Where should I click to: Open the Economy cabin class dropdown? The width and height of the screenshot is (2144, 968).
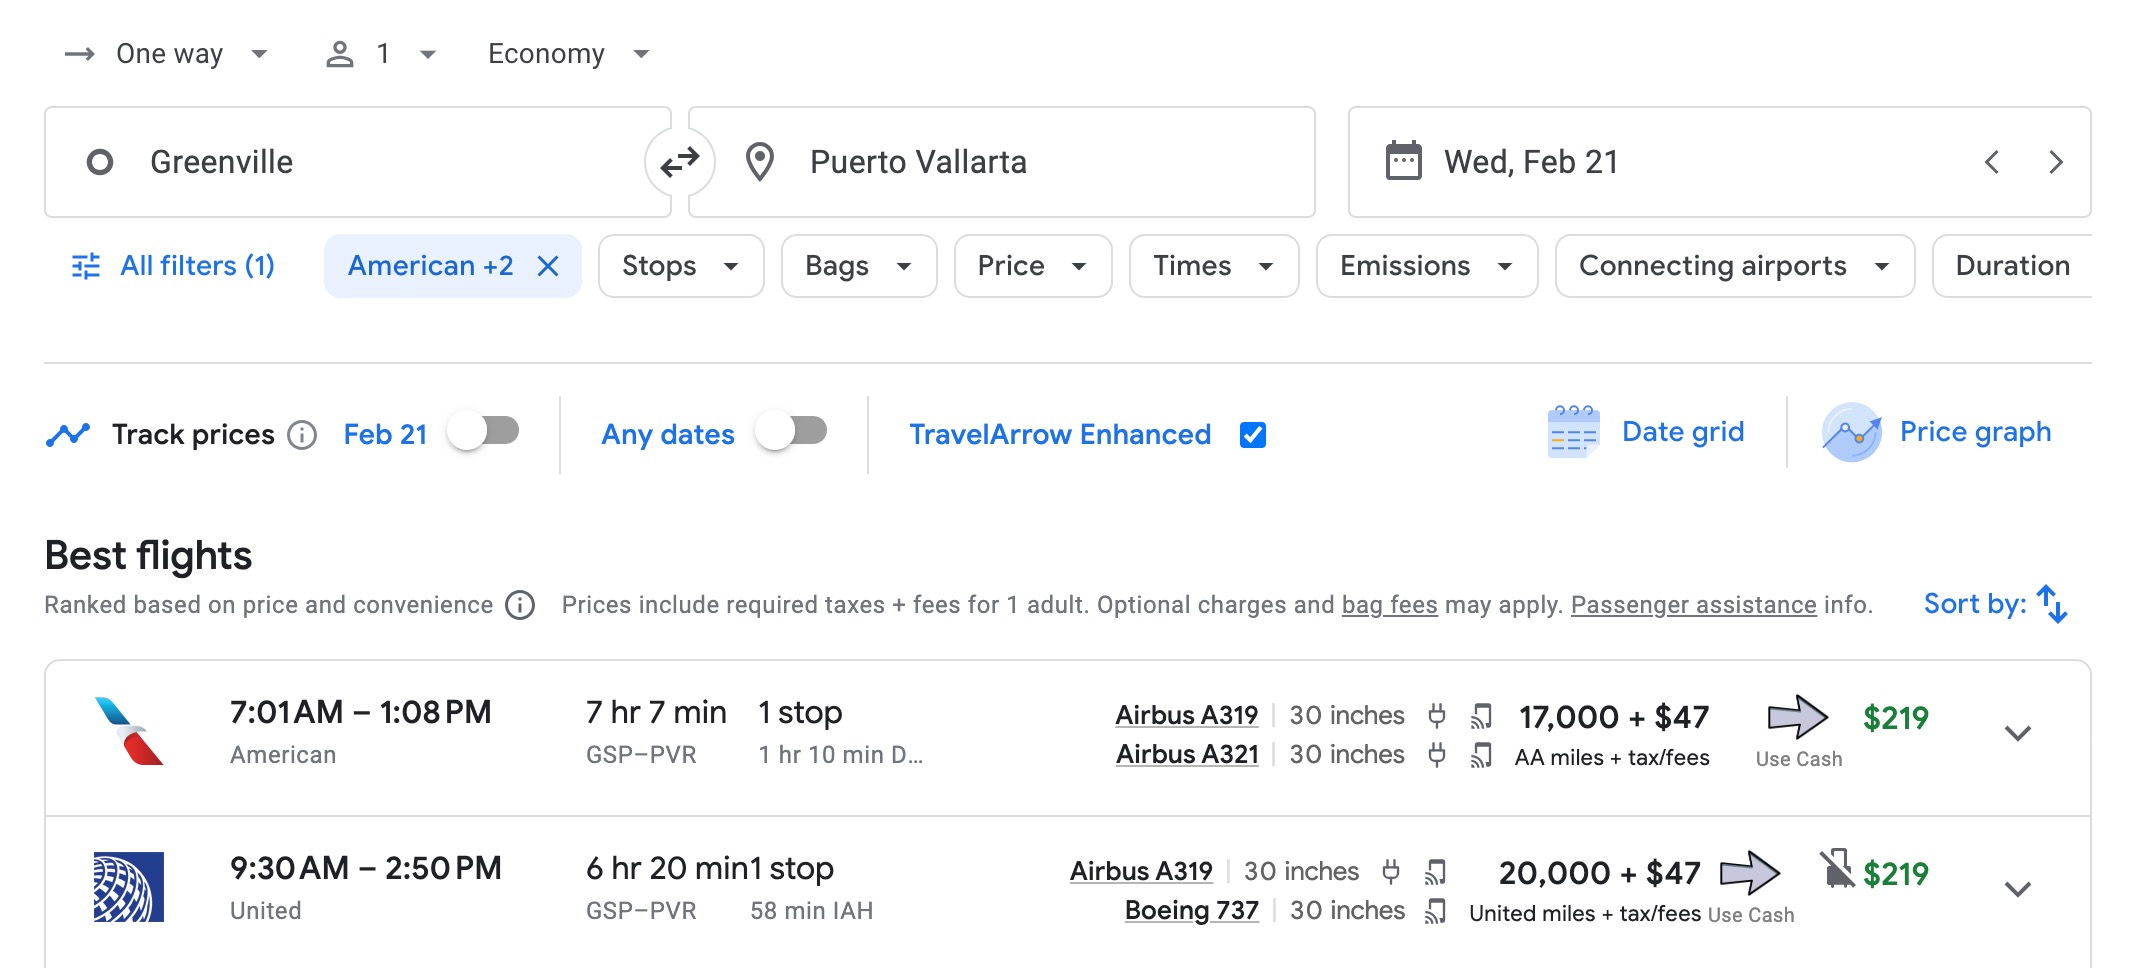tap(568, 54)
